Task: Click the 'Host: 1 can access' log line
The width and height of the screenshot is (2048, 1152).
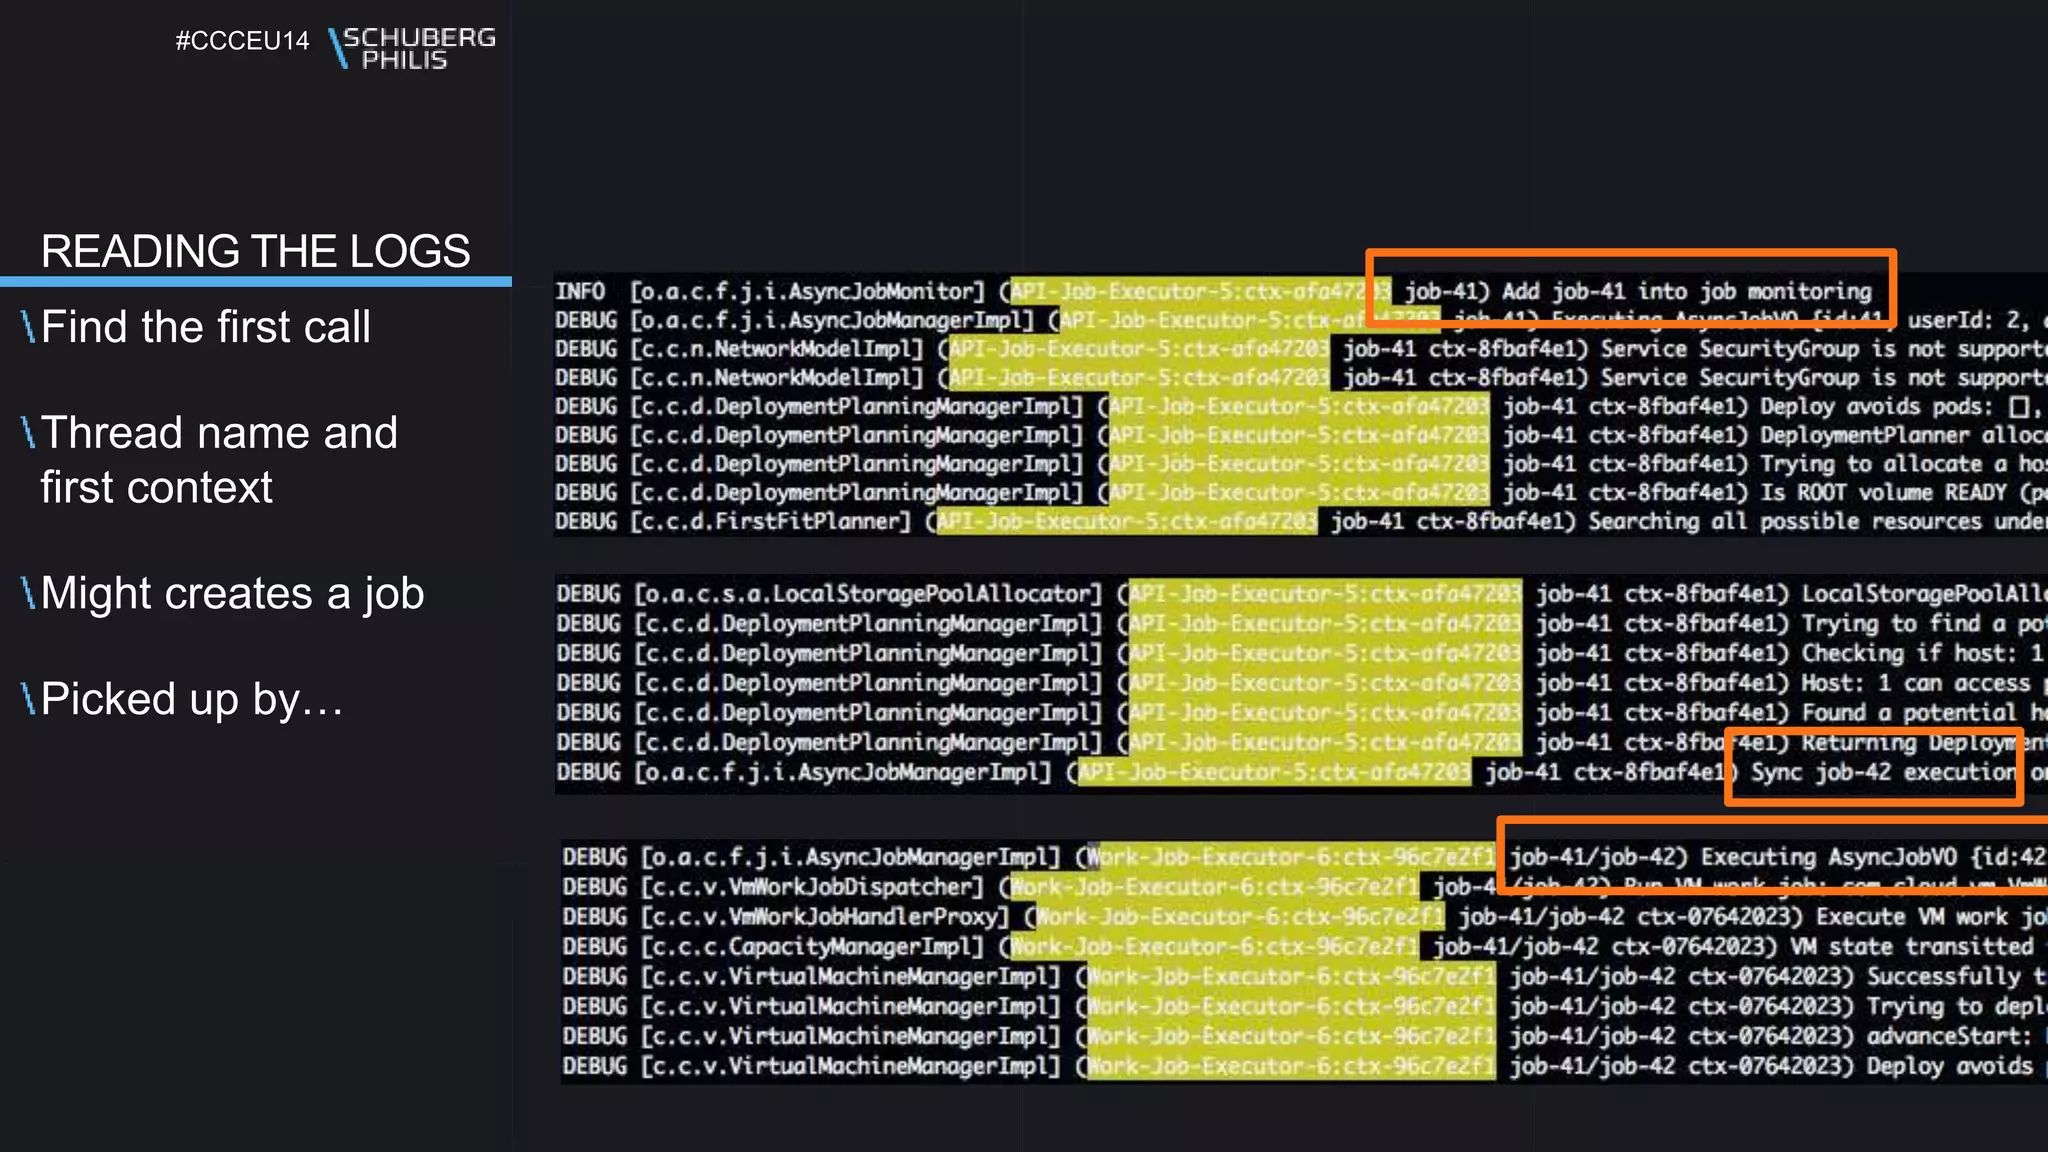Action: [1302, 684]
